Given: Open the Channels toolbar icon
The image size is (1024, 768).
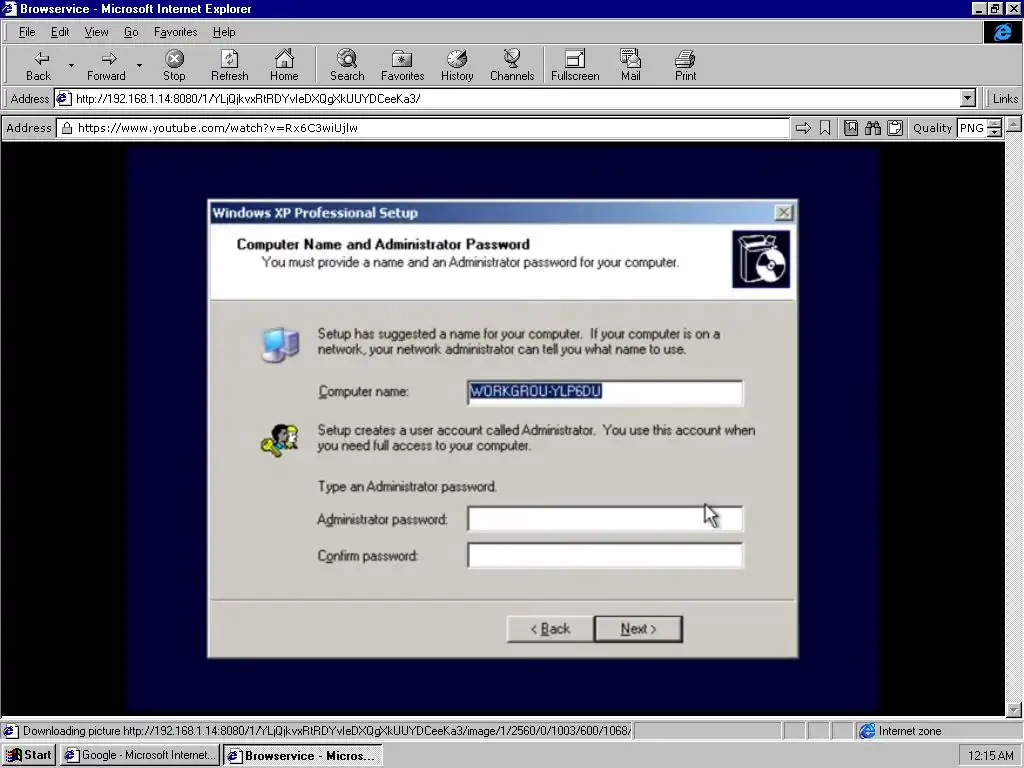Looking at the screenshot, I should [512, 65].
